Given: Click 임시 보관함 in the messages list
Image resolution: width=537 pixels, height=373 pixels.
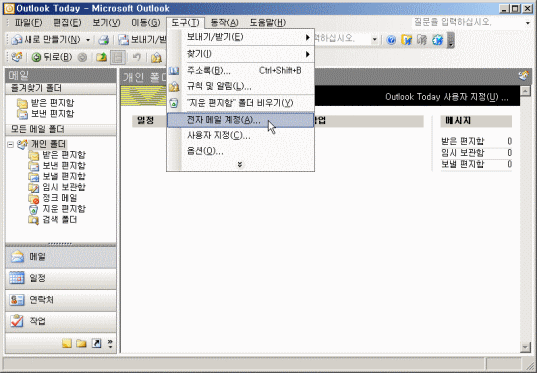Looking at the screenshot, I should coord(462,153).
